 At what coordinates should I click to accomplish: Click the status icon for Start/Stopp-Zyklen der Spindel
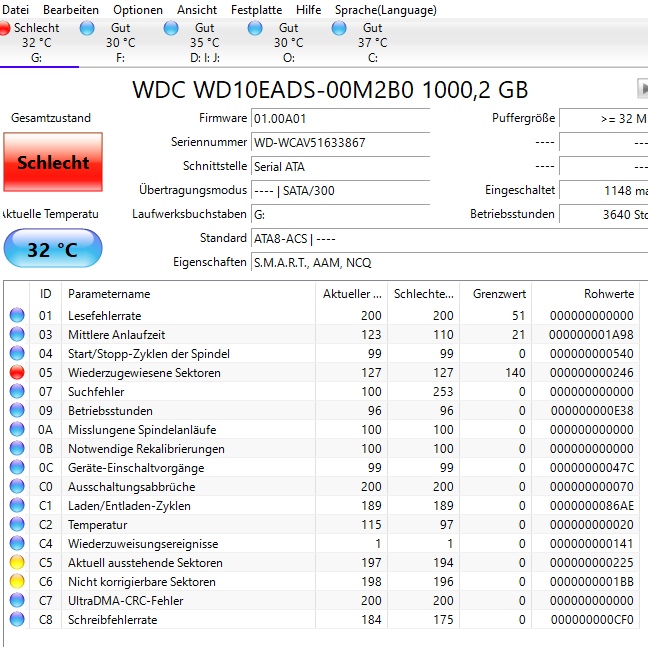pyautogui.click(x=17, y=353)
